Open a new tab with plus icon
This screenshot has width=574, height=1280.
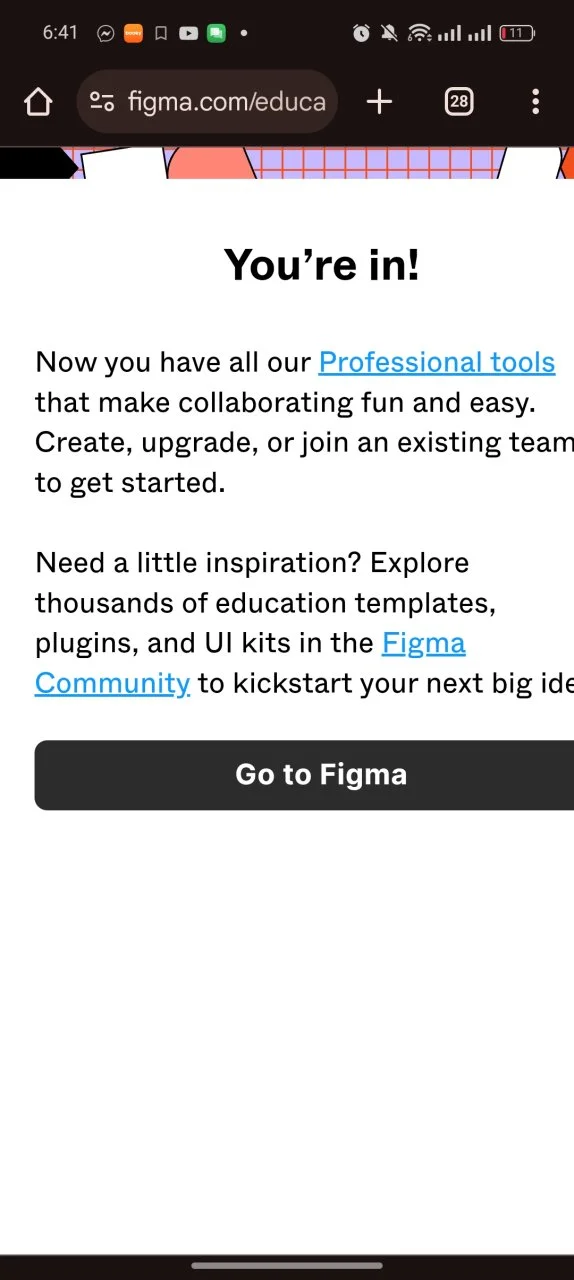(x=379, y=101)
